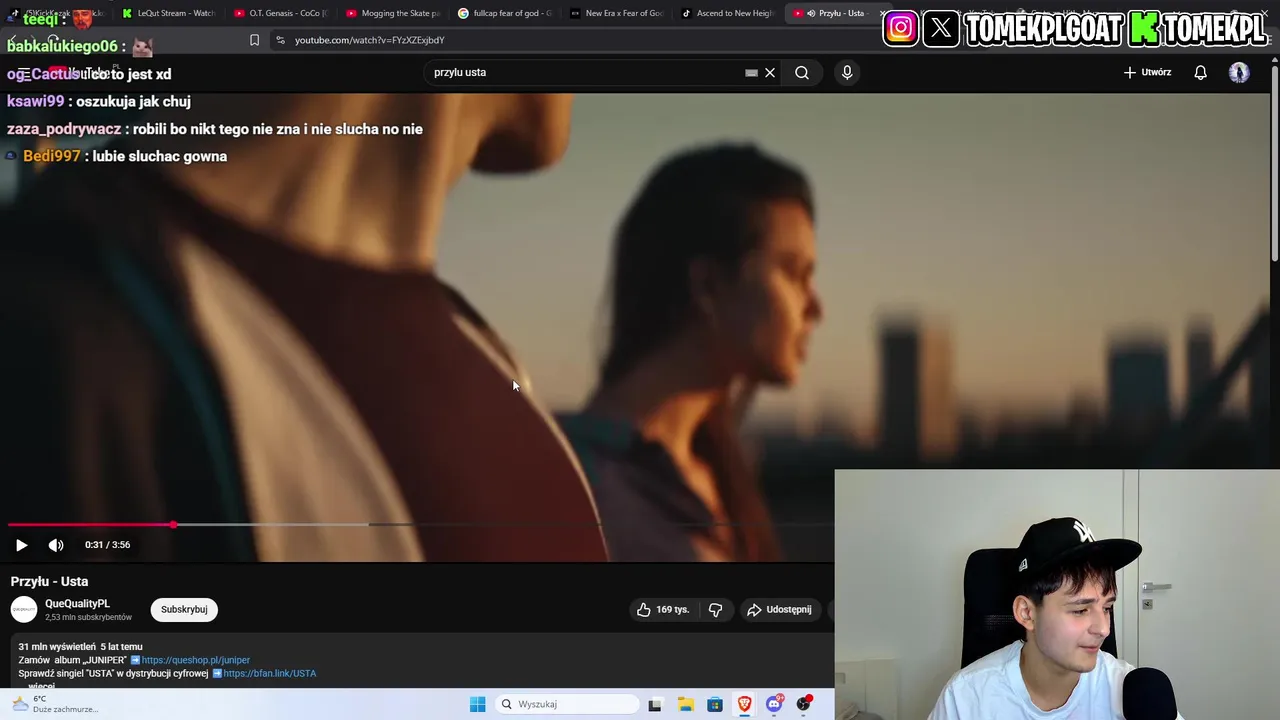Open the bfan.link/USTA link
Viewport: 1280px width, 720px height.
point(270,673)
